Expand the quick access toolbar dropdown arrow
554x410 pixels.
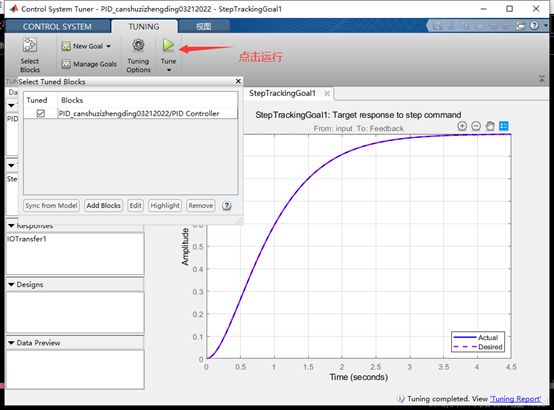pyautogui.click(x=546, y=25)
